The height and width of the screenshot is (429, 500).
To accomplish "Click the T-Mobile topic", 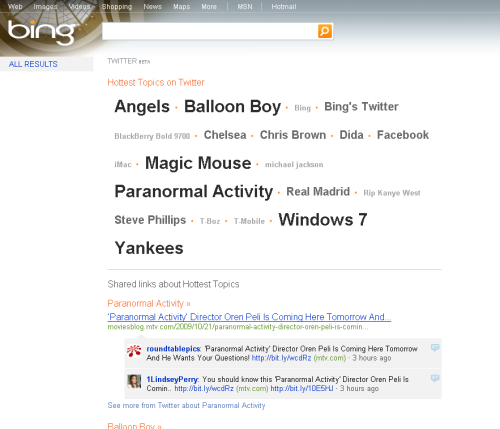I will pyautogui.click(x=249, y=221).
